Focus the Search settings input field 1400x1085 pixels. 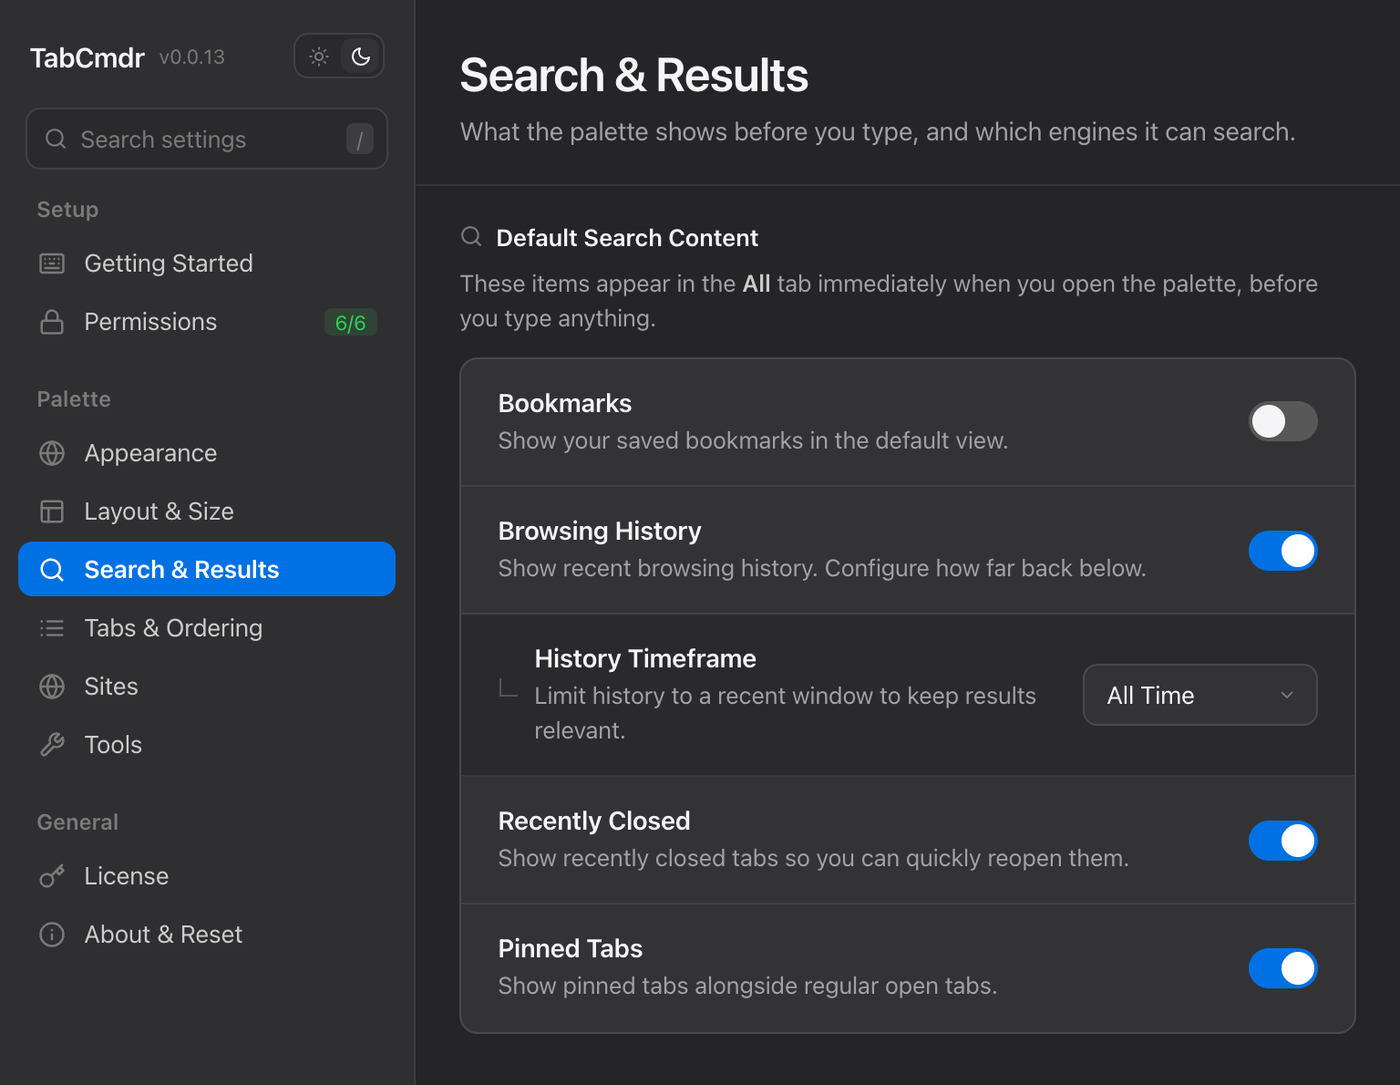206,139
